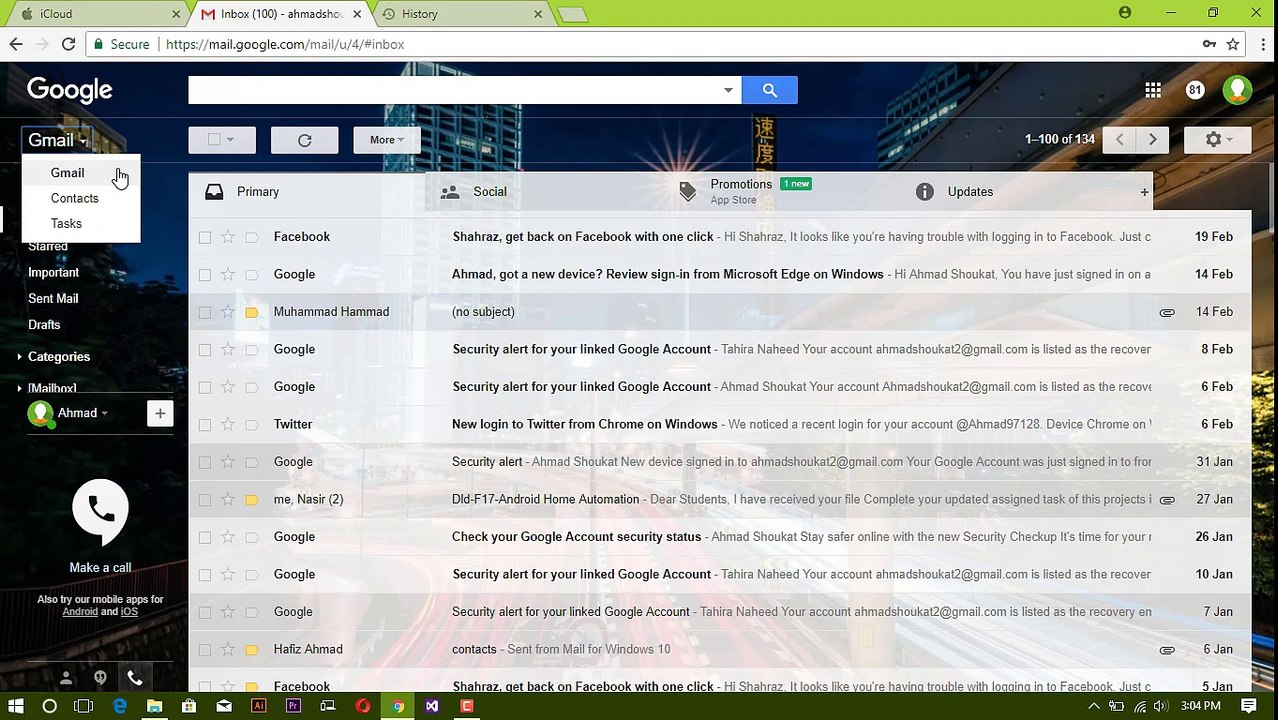Open the Google account avatar
Screen dimensions: 1278x720
(x=1238, y=90)
